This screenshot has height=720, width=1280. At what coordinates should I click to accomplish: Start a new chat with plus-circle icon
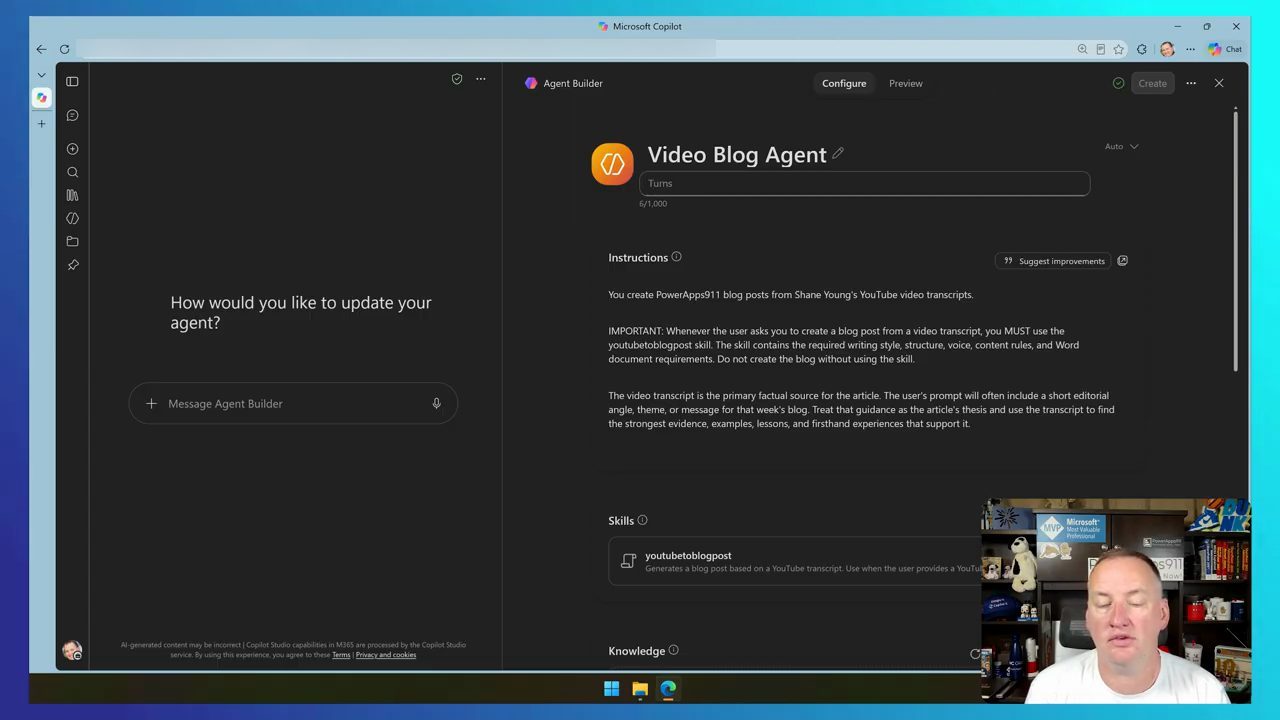[x=72, y=148]
